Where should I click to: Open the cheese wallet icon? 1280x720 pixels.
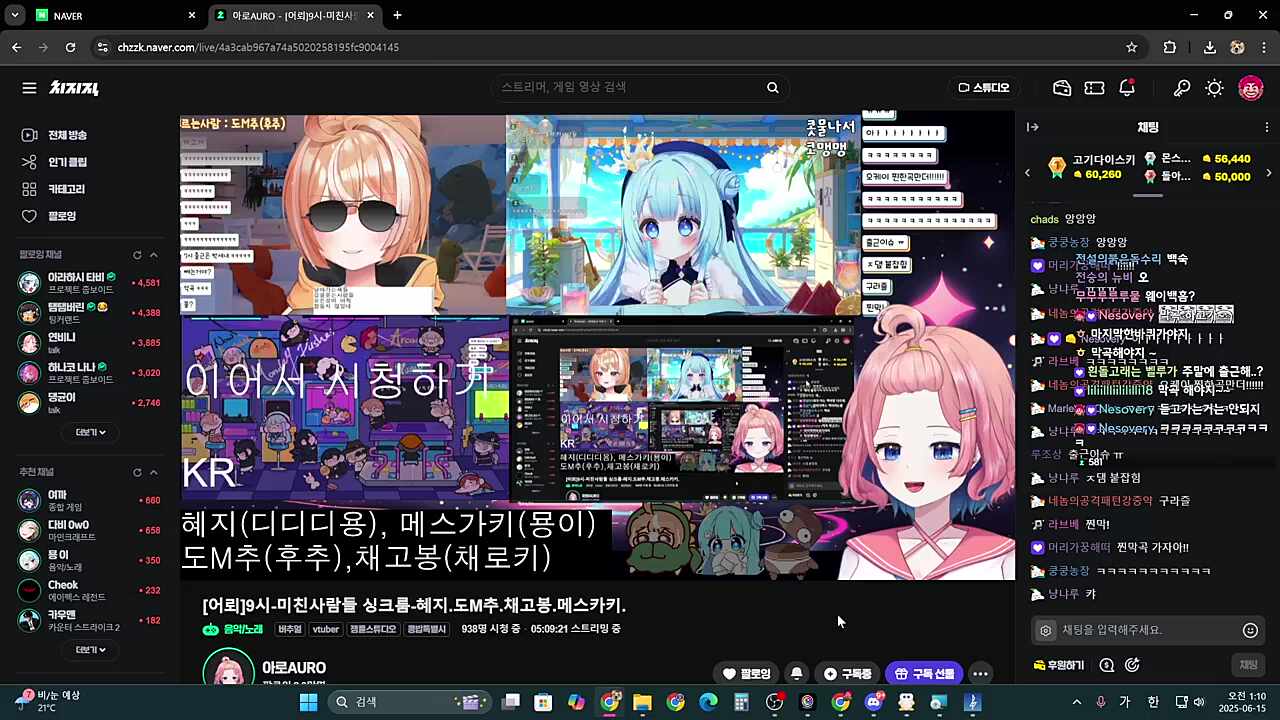coord(1062,88)
